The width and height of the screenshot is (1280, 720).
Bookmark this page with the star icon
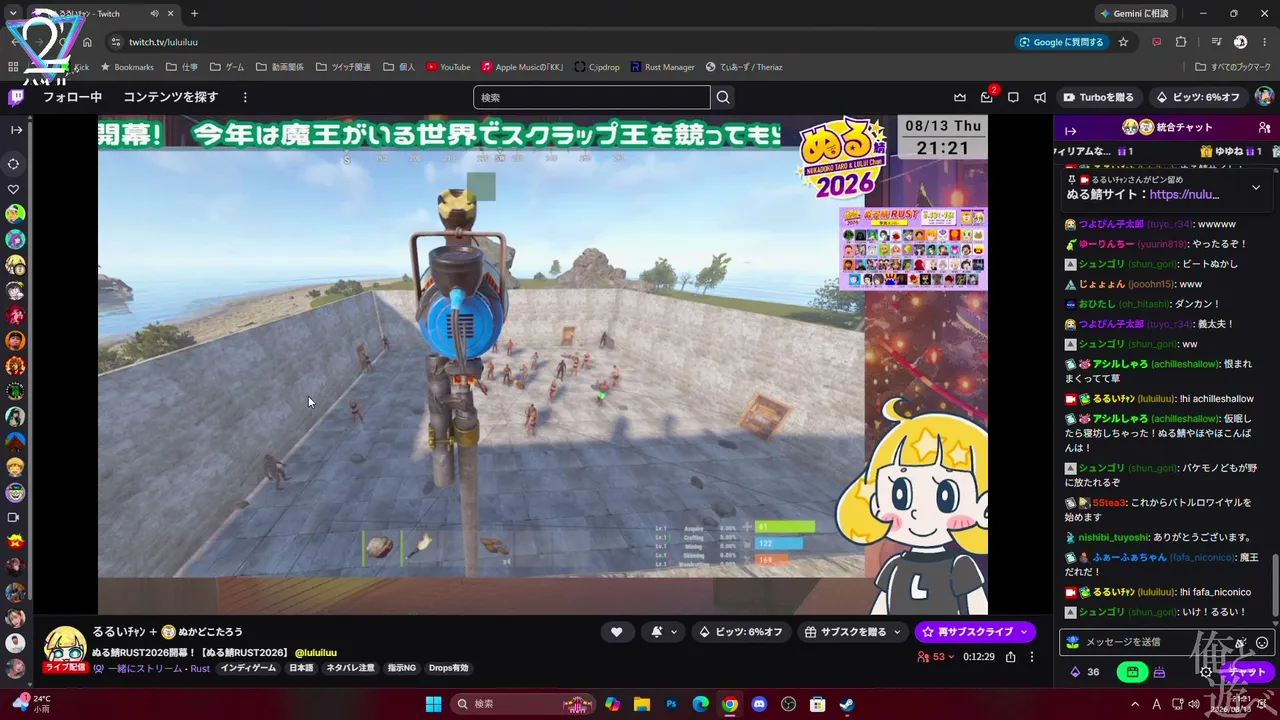click(1123, 42)
